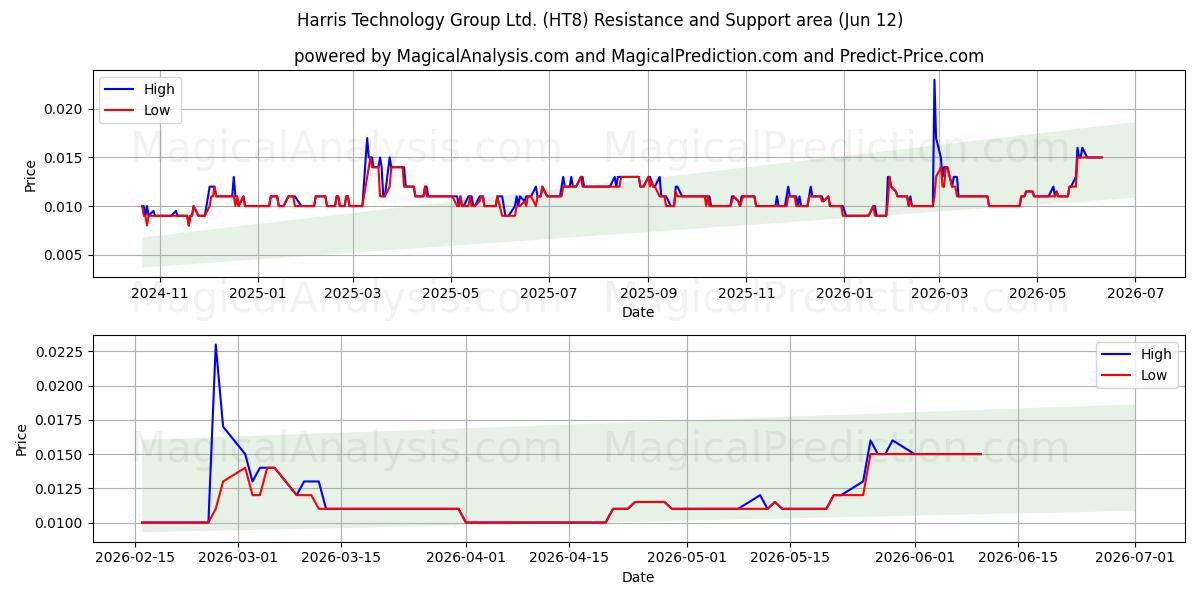Viewport: 1200px width, 600px height.
Task: Click the 2026-03 tick label
Action: tap(938, 293)
